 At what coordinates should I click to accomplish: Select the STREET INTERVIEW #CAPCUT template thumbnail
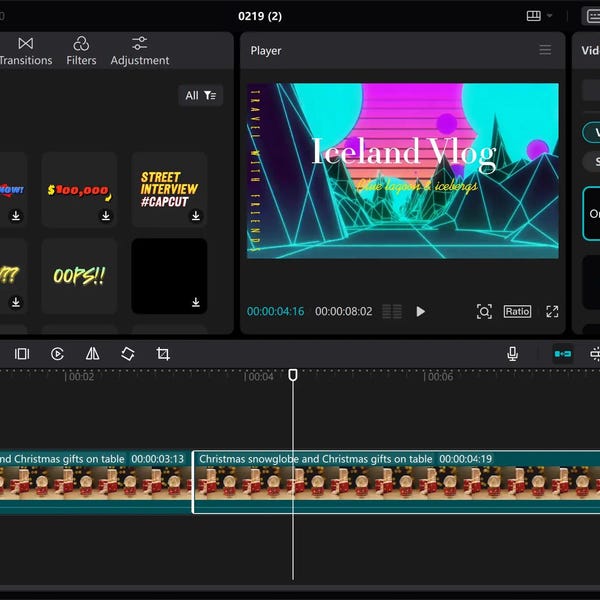(169, 189)
